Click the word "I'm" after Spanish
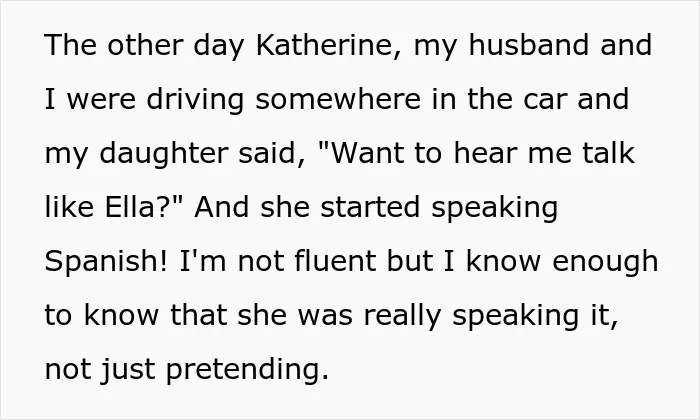 203,261
